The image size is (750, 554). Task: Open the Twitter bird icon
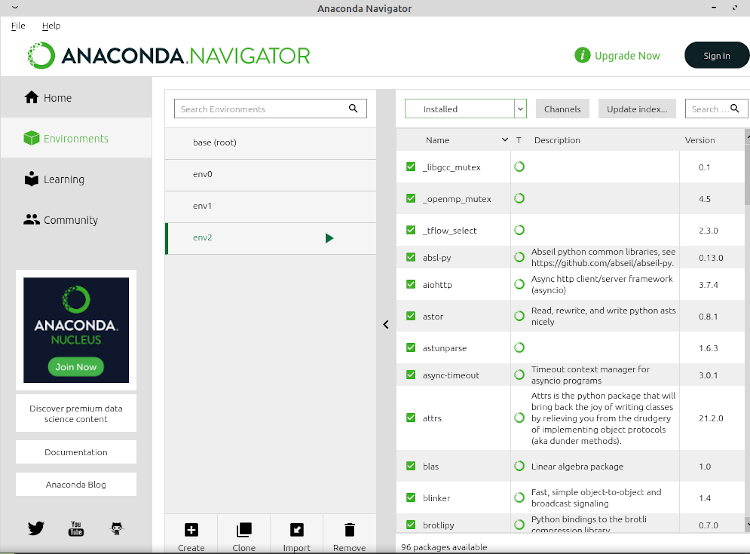point(36,528)
